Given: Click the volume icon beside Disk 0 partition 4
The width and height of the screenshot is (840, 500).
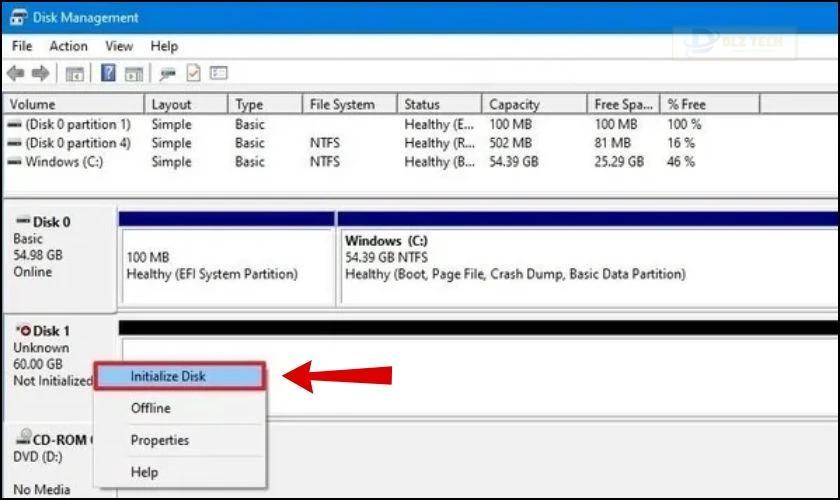Looking at the screenshot, I should click(x=15, y=143).
